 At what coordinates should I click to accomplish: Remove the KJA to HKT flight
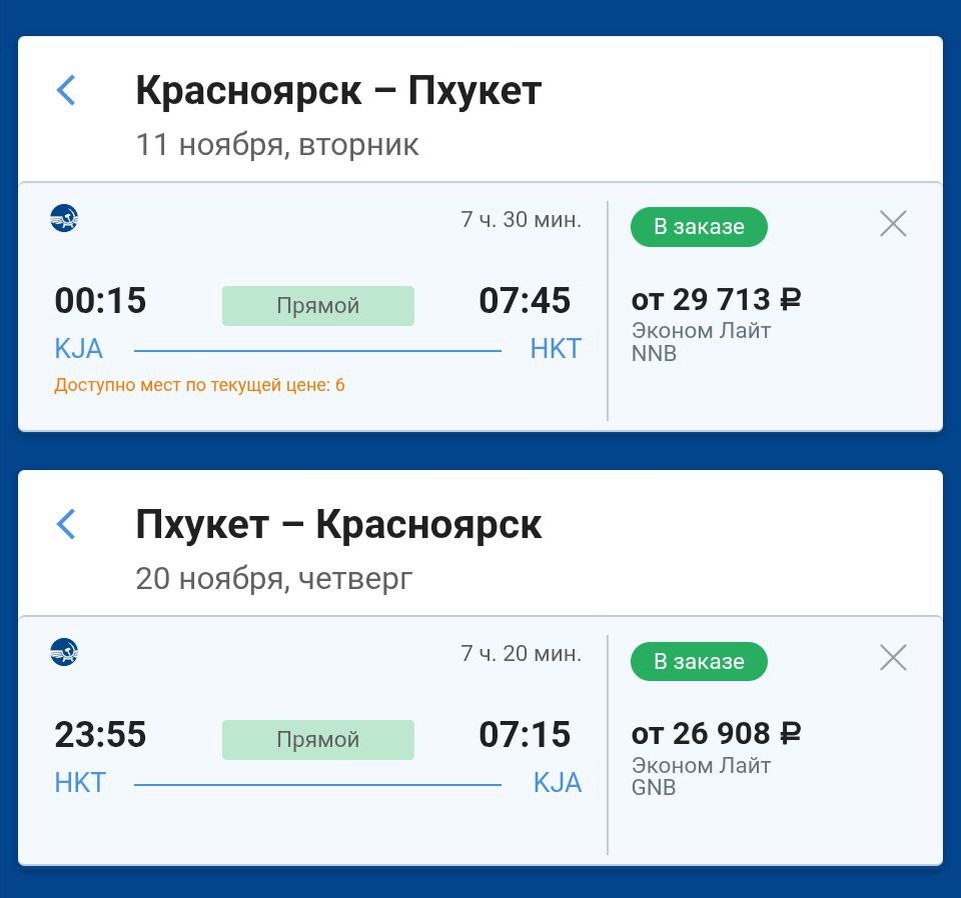tap(893, 224)
